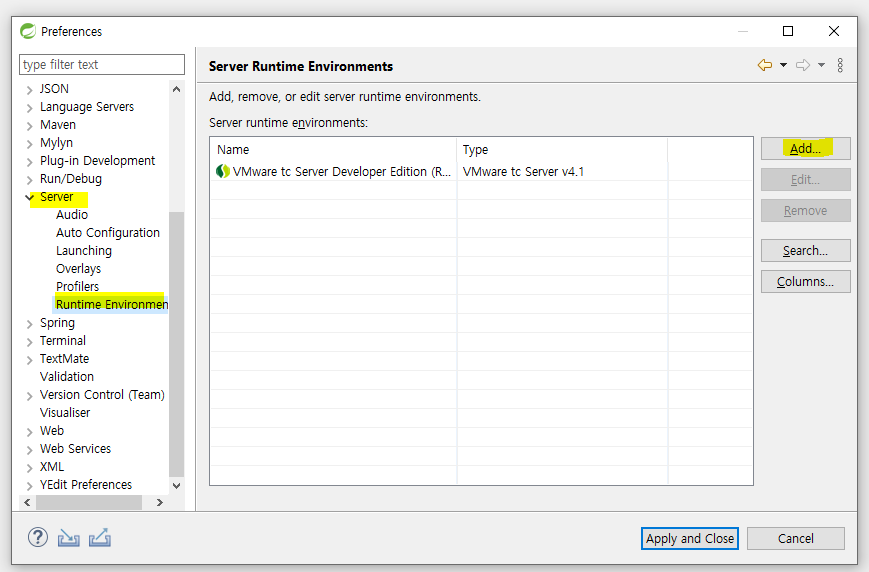
Task: Expand the Maven preferences node
Action: pos(29,125)
